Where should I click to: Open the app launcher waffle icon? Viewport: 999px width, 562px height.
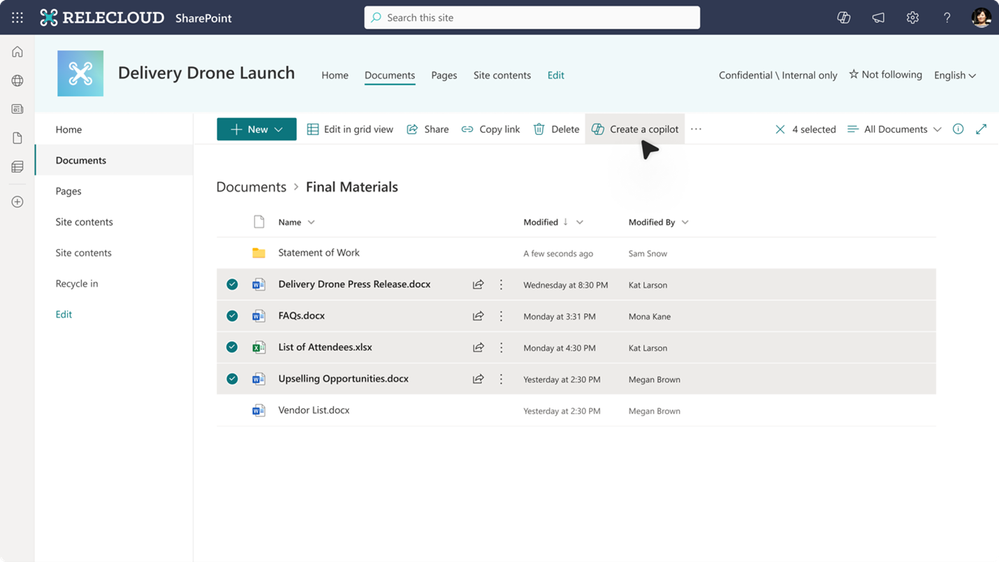17,18
